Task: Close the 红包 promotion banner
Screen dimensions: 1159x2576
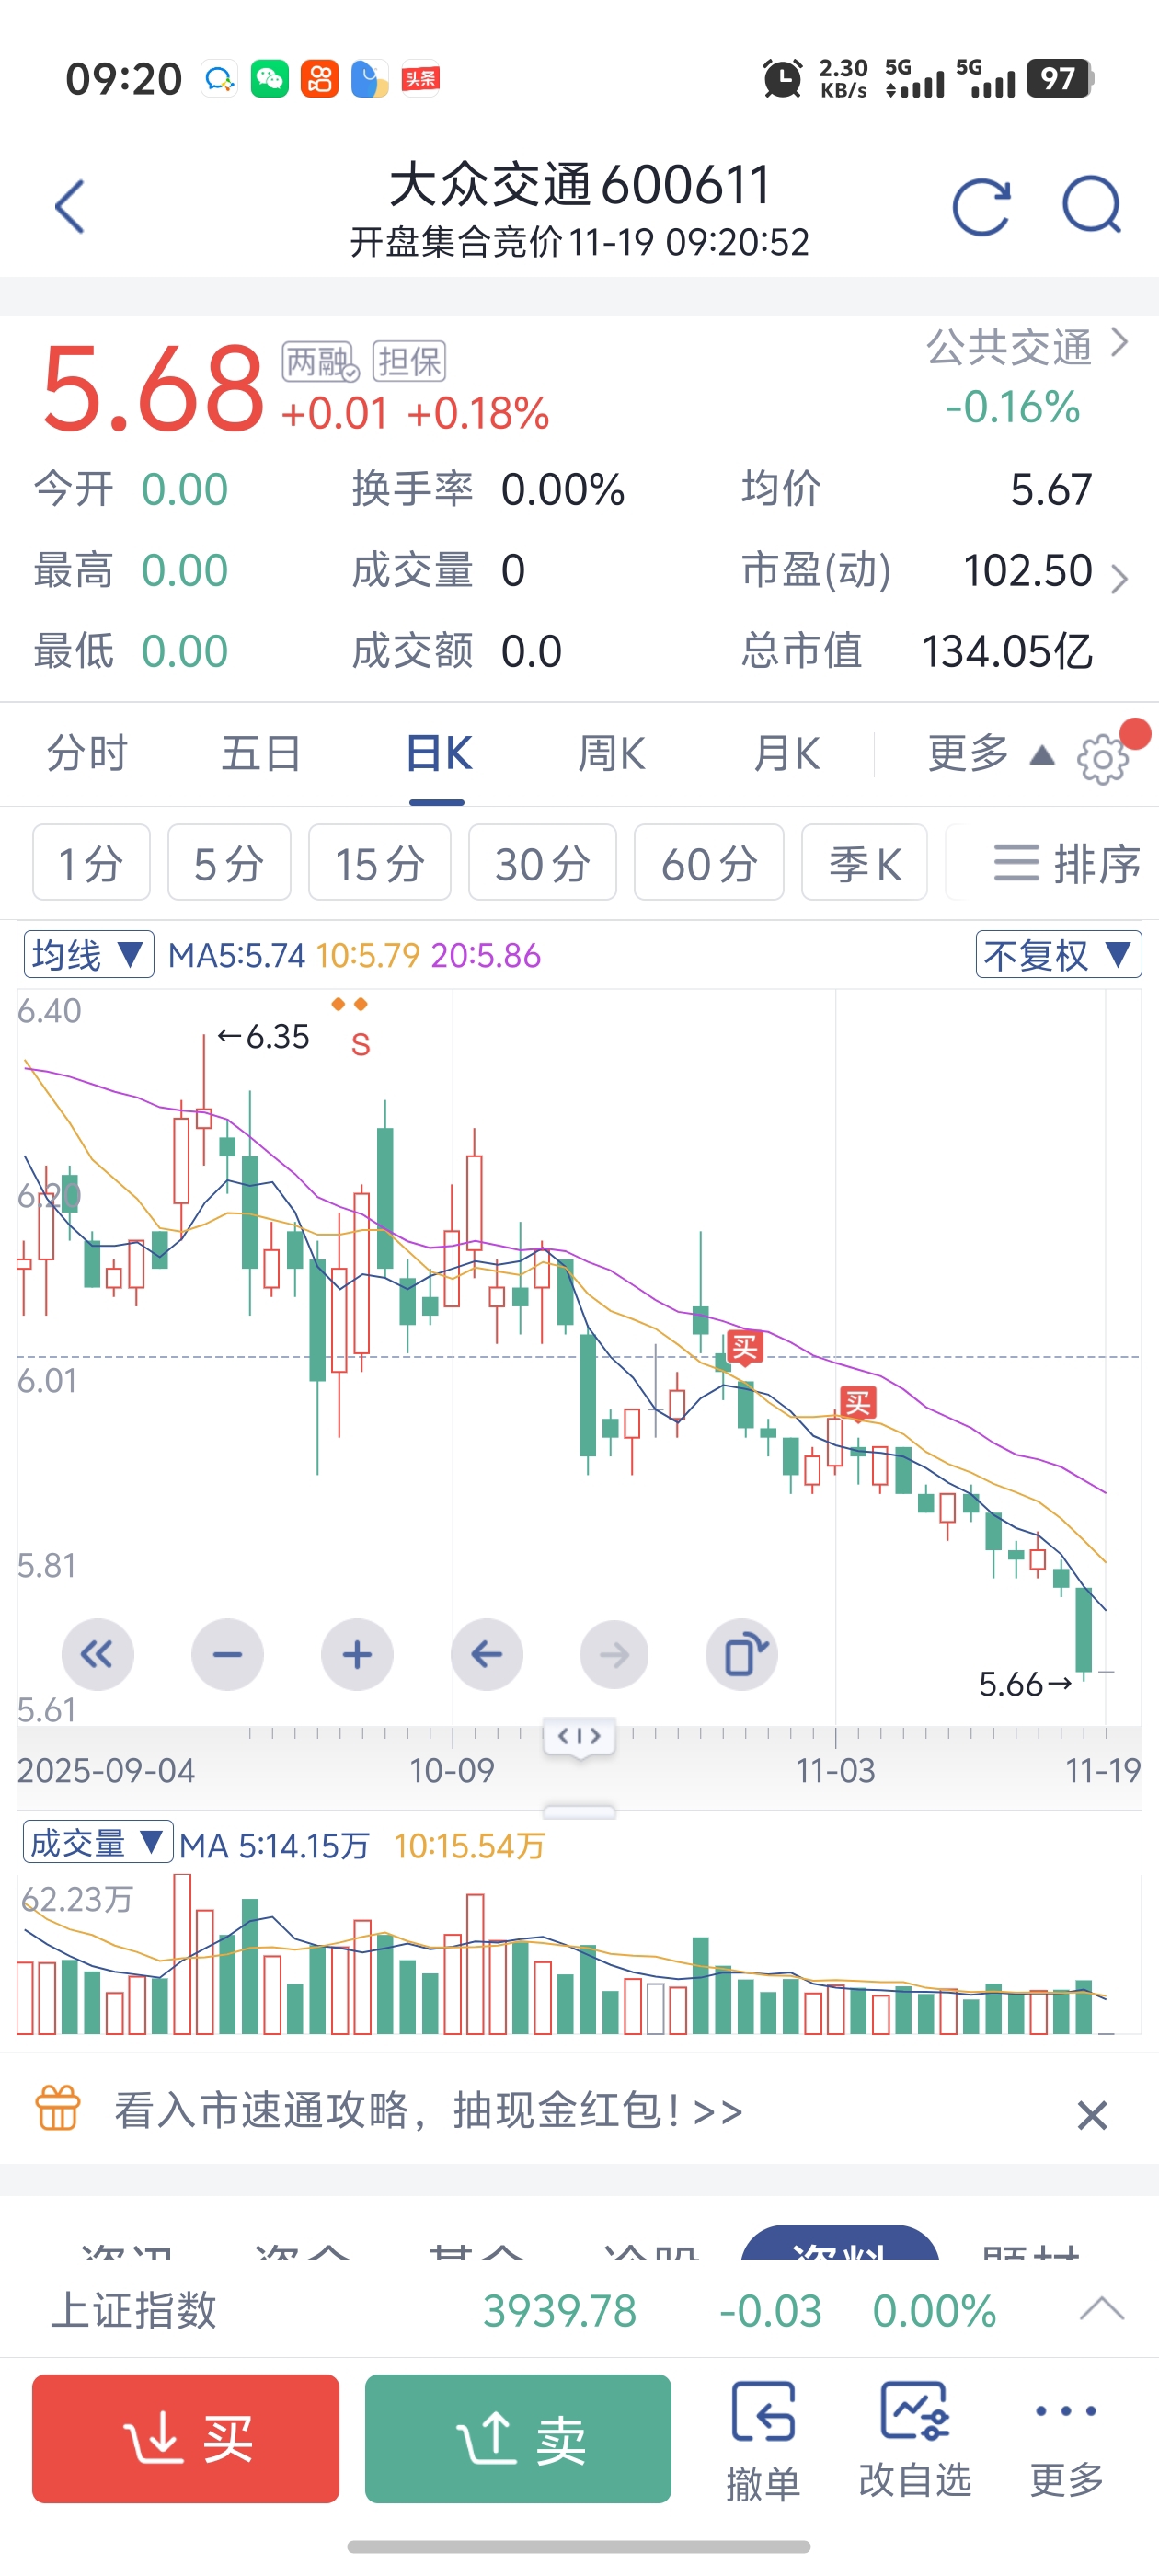Action: (1091, 2114)
